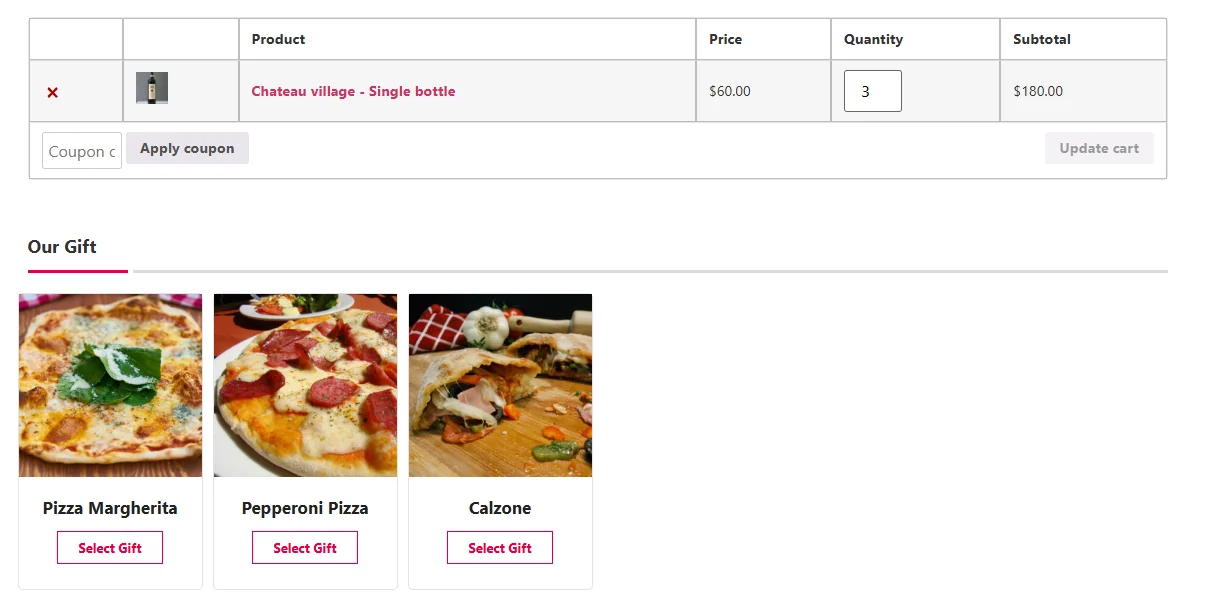The width and height of the screenshot is (1209, 603).
Task: Click the Calzone title
Action: (500, 508)
